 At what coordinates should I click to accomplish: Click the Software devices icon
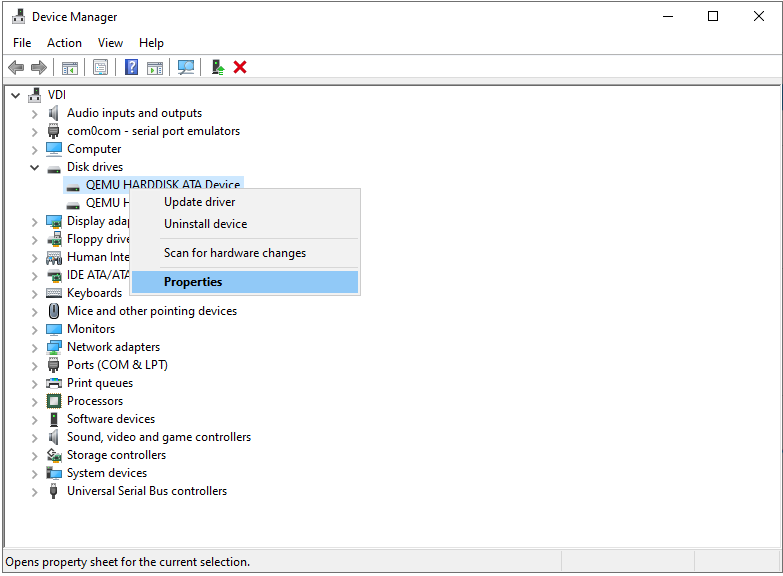pyautogui.click(x=53, y=419)
